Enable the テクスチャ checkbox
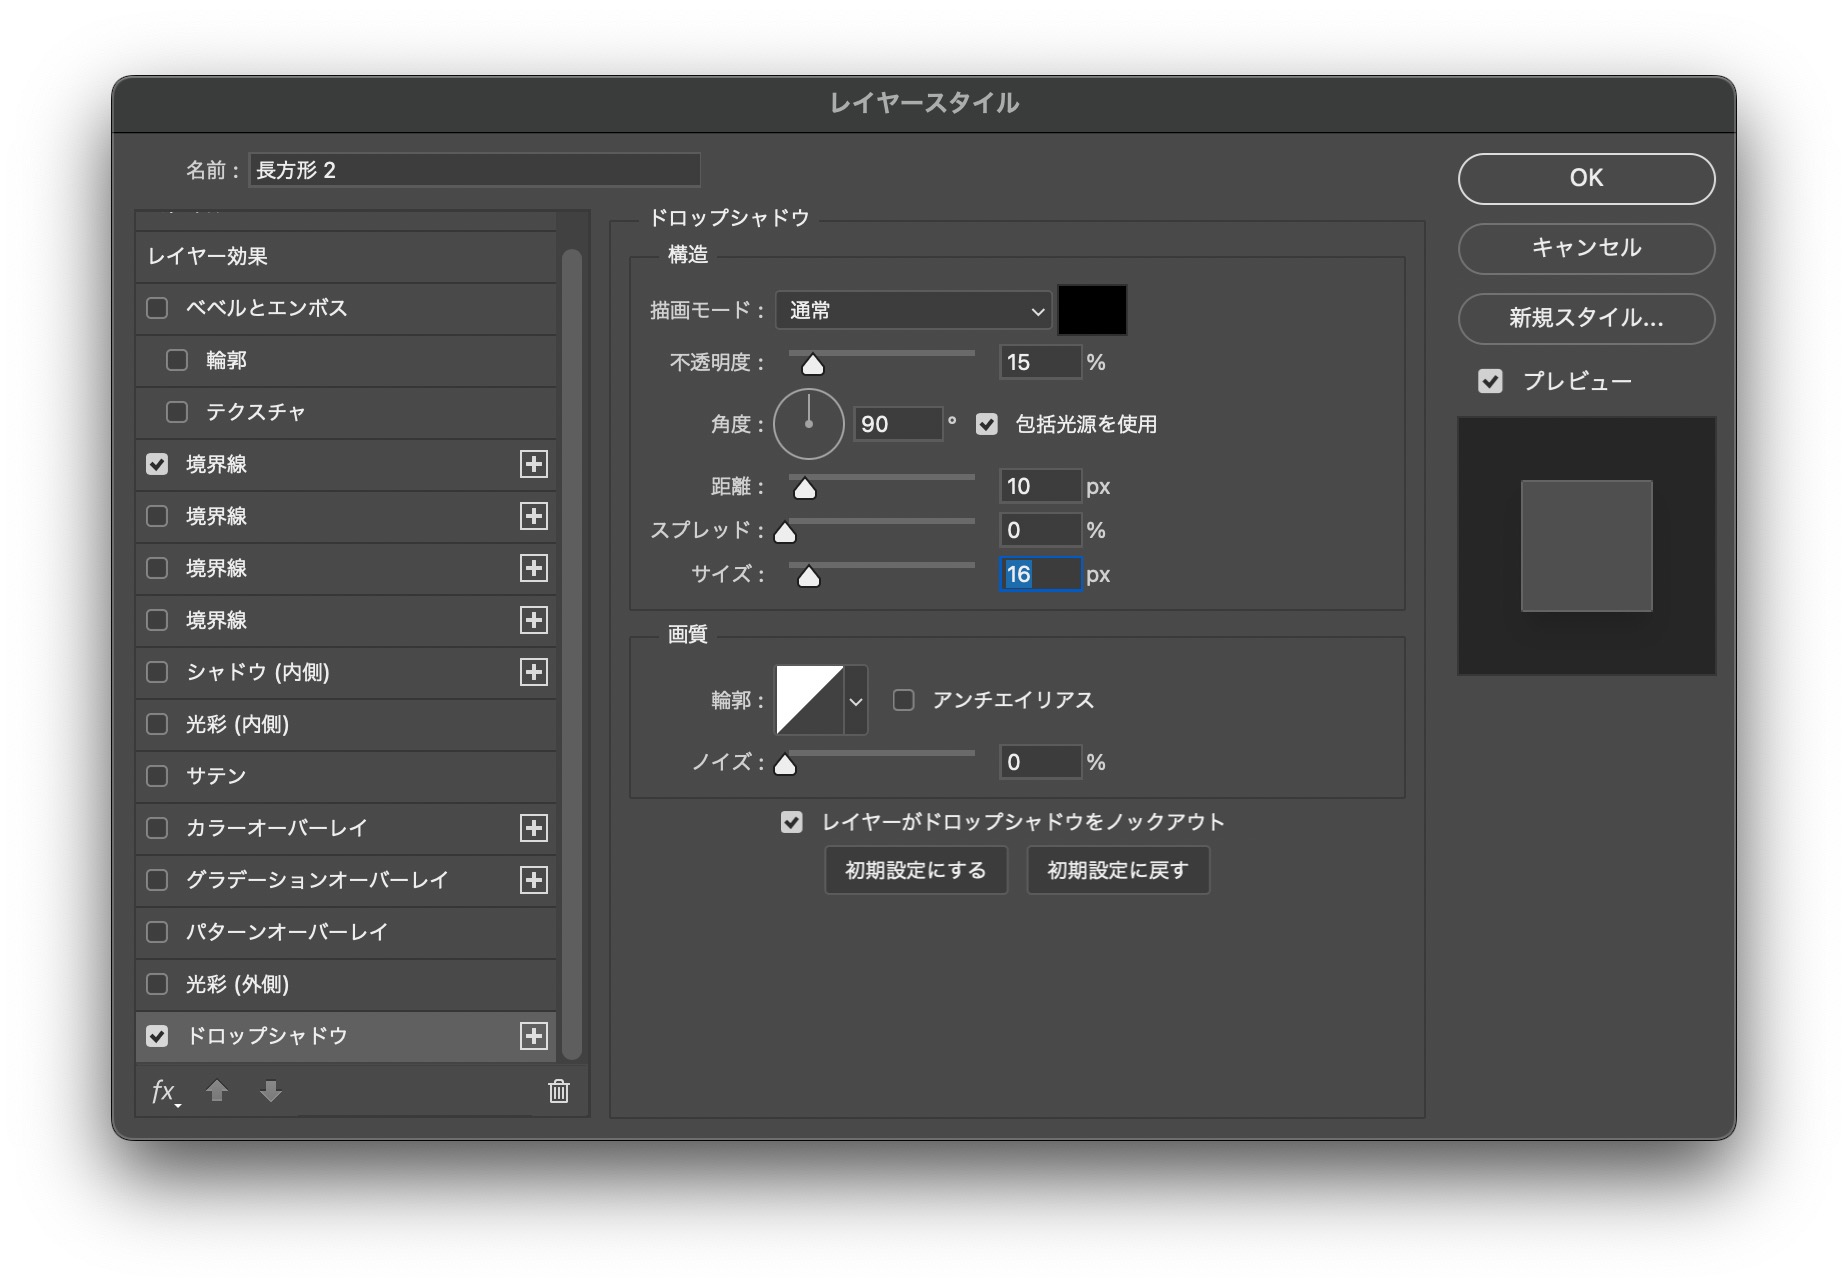The image size is (1848, 1288). [177, 412]
